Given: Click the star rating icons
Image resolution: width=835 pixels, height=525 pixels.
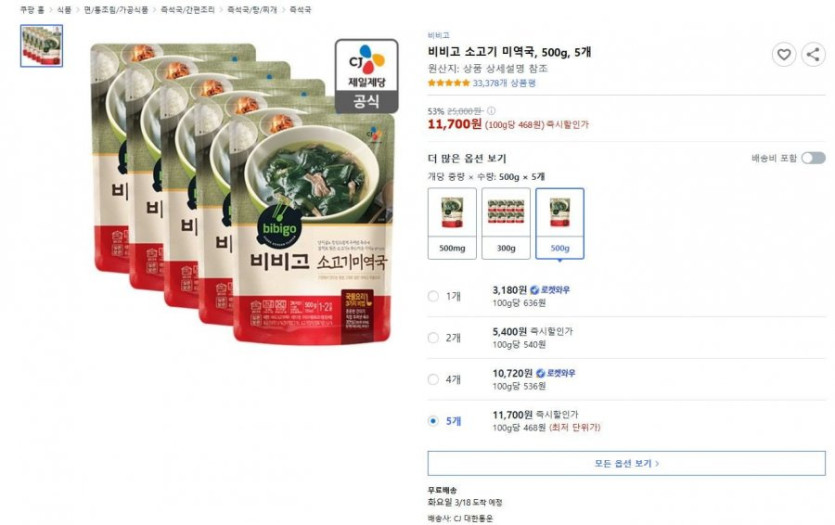Looking at the screenshot, I should click(x=448, y=83).
